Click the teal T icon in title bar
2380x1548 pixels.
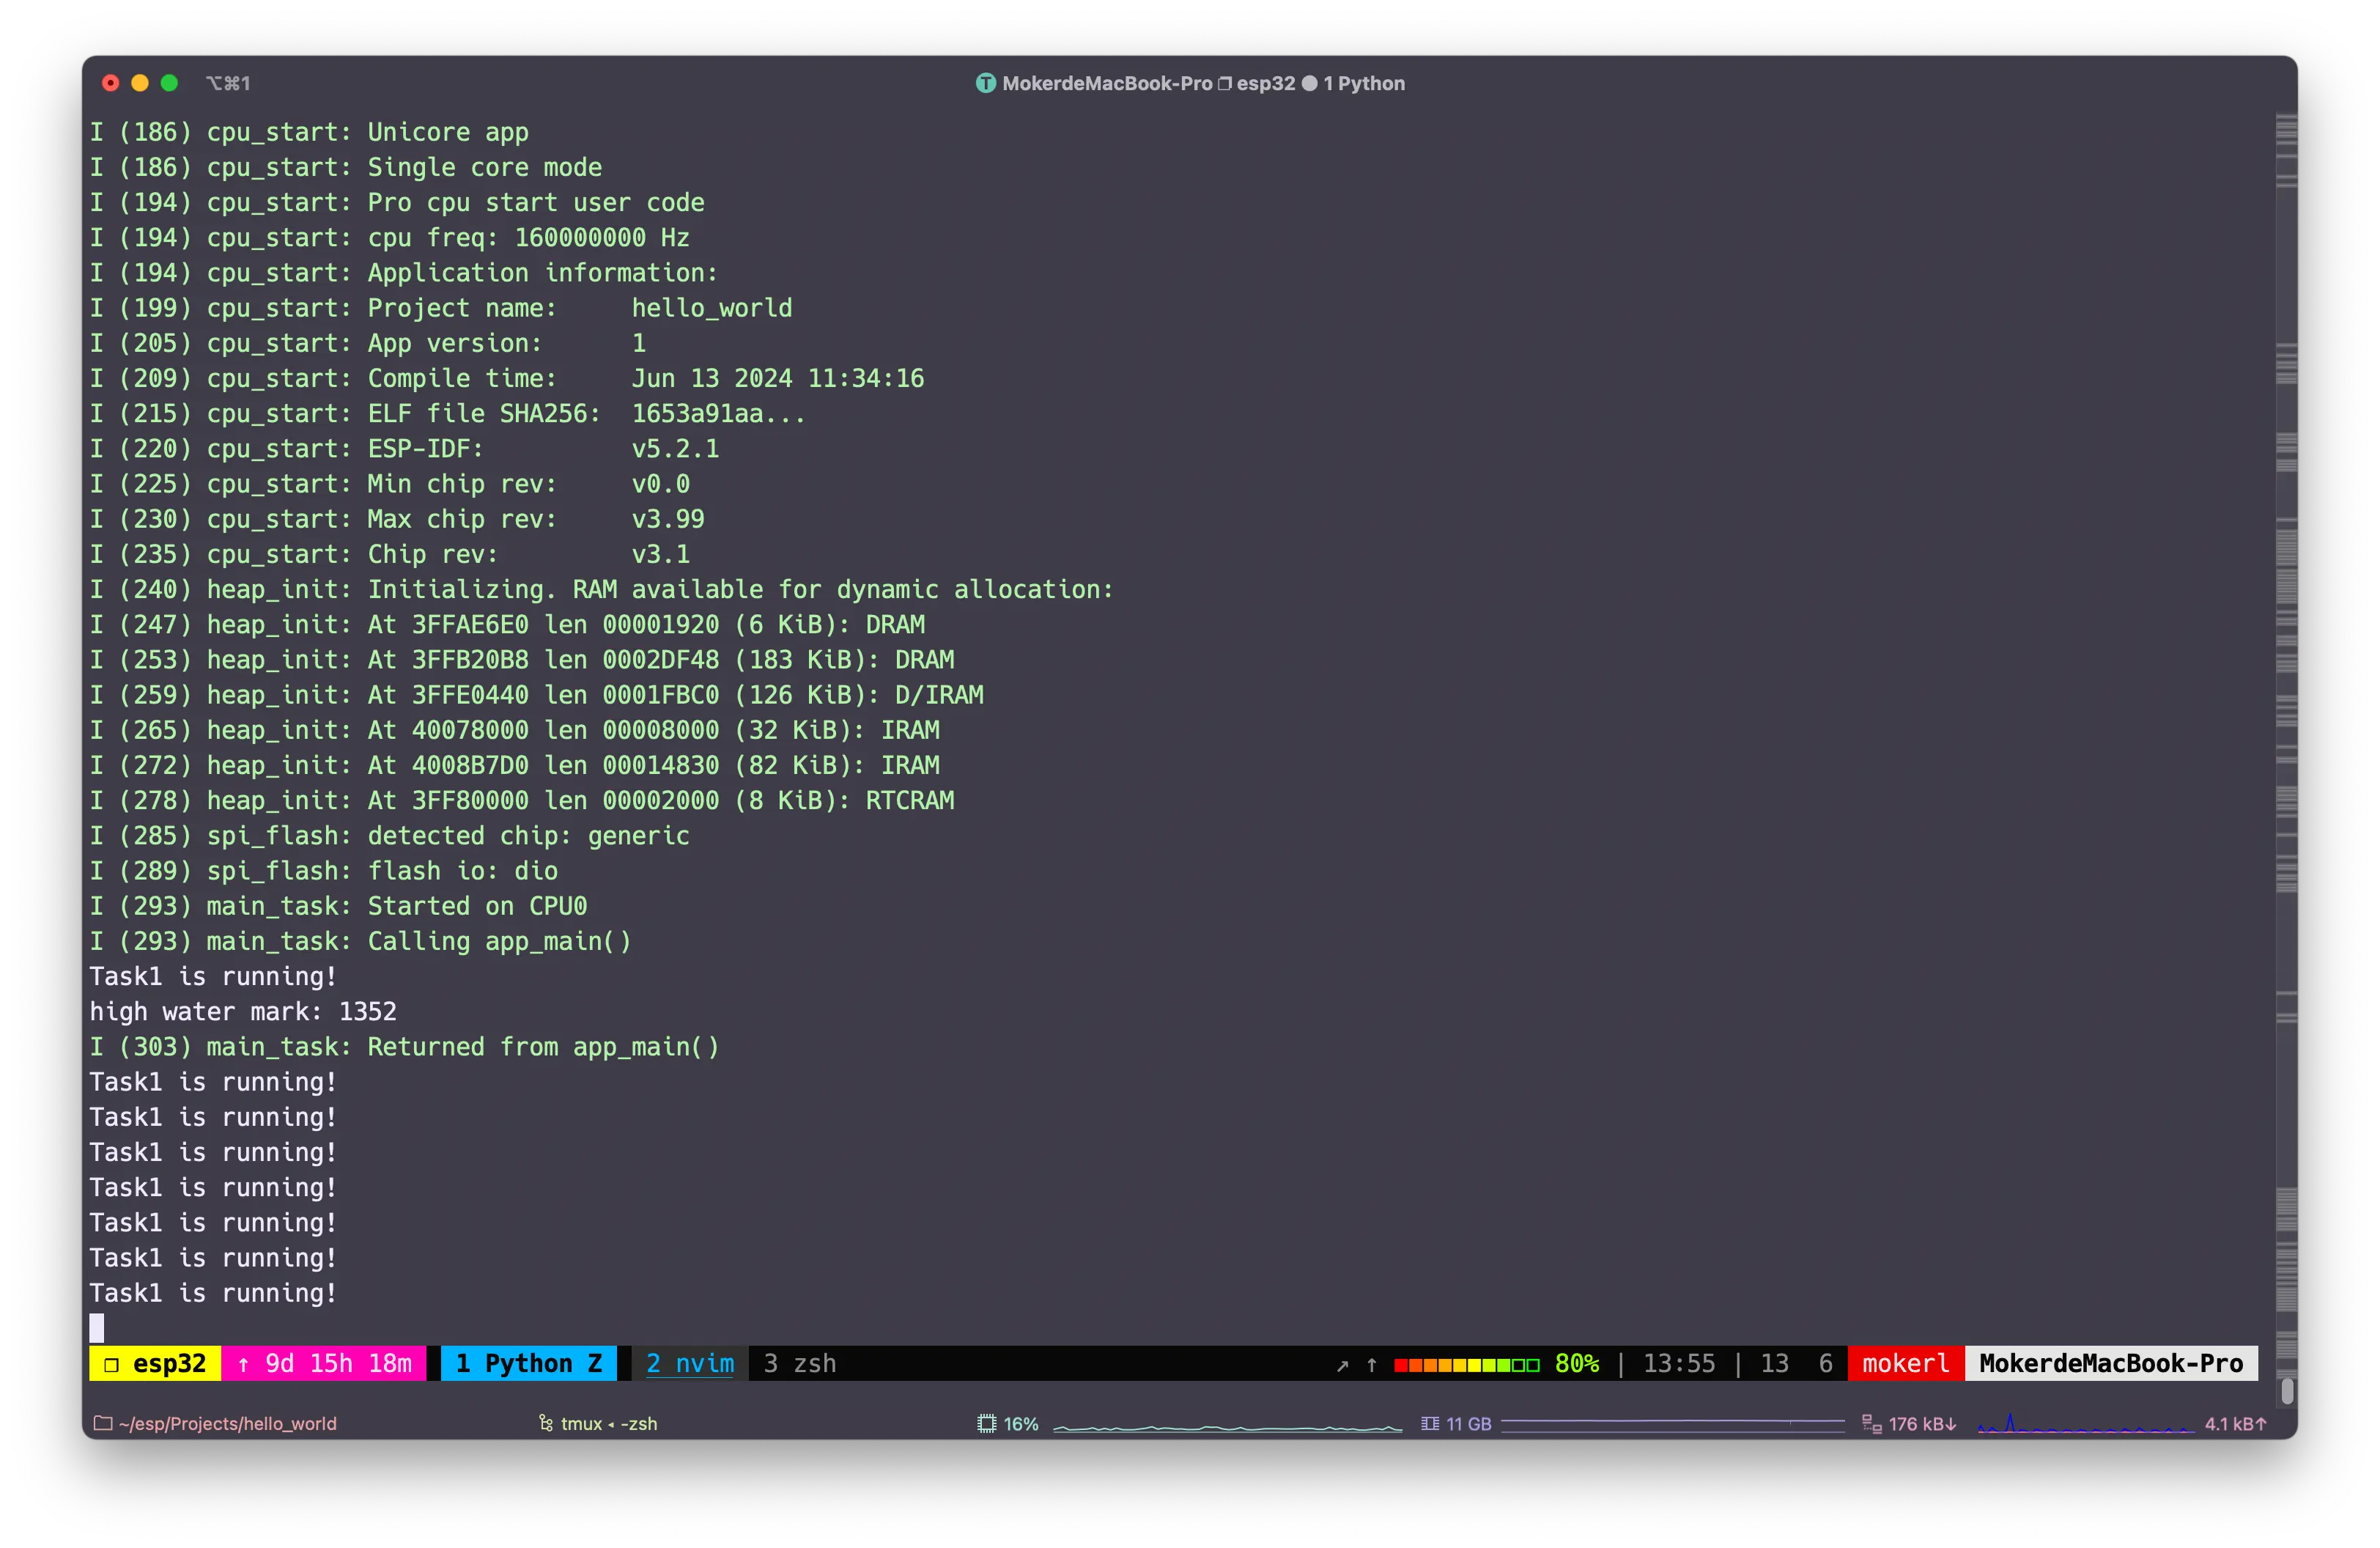click(985, 84)
